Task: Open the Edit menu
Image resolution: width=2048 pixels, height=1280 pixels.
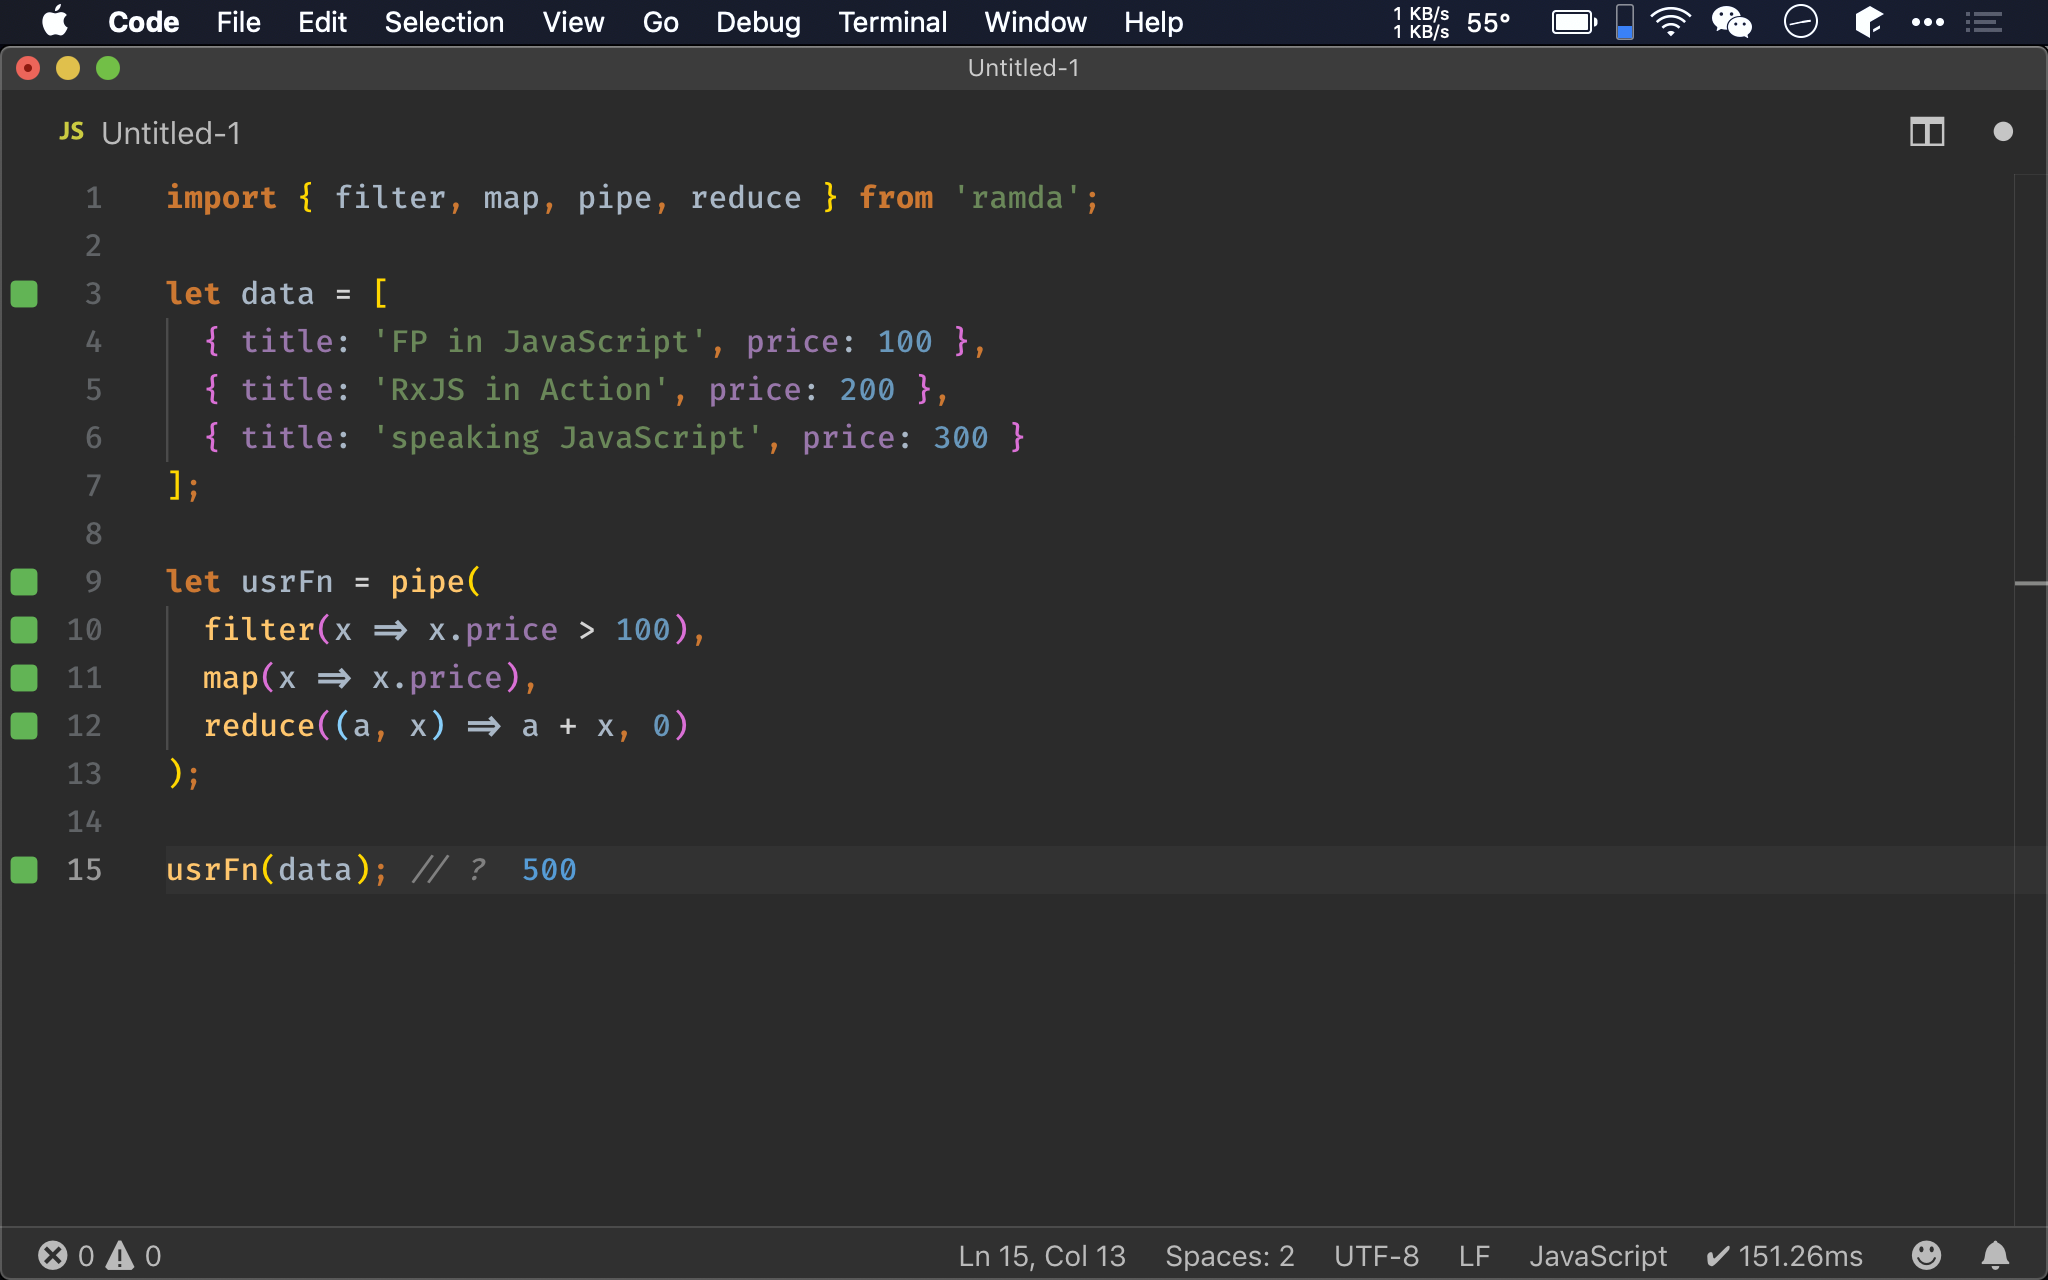Action: (x=322, y=22)
